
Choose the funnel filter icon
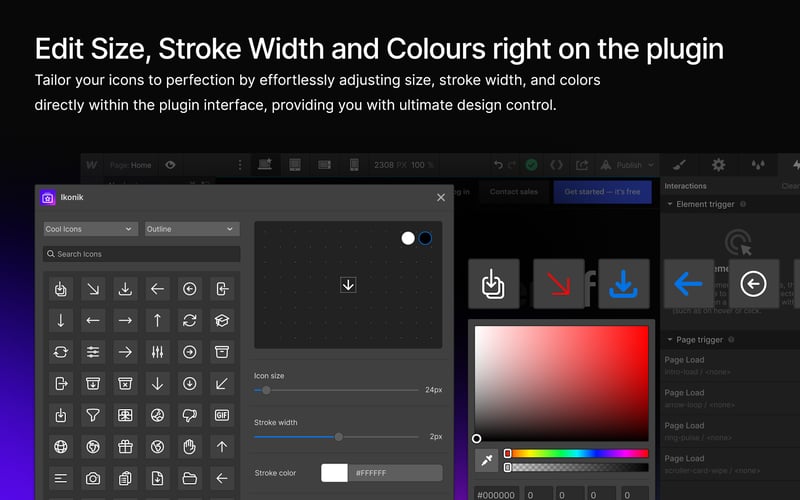pyautogui.click(x=93, y=415)
